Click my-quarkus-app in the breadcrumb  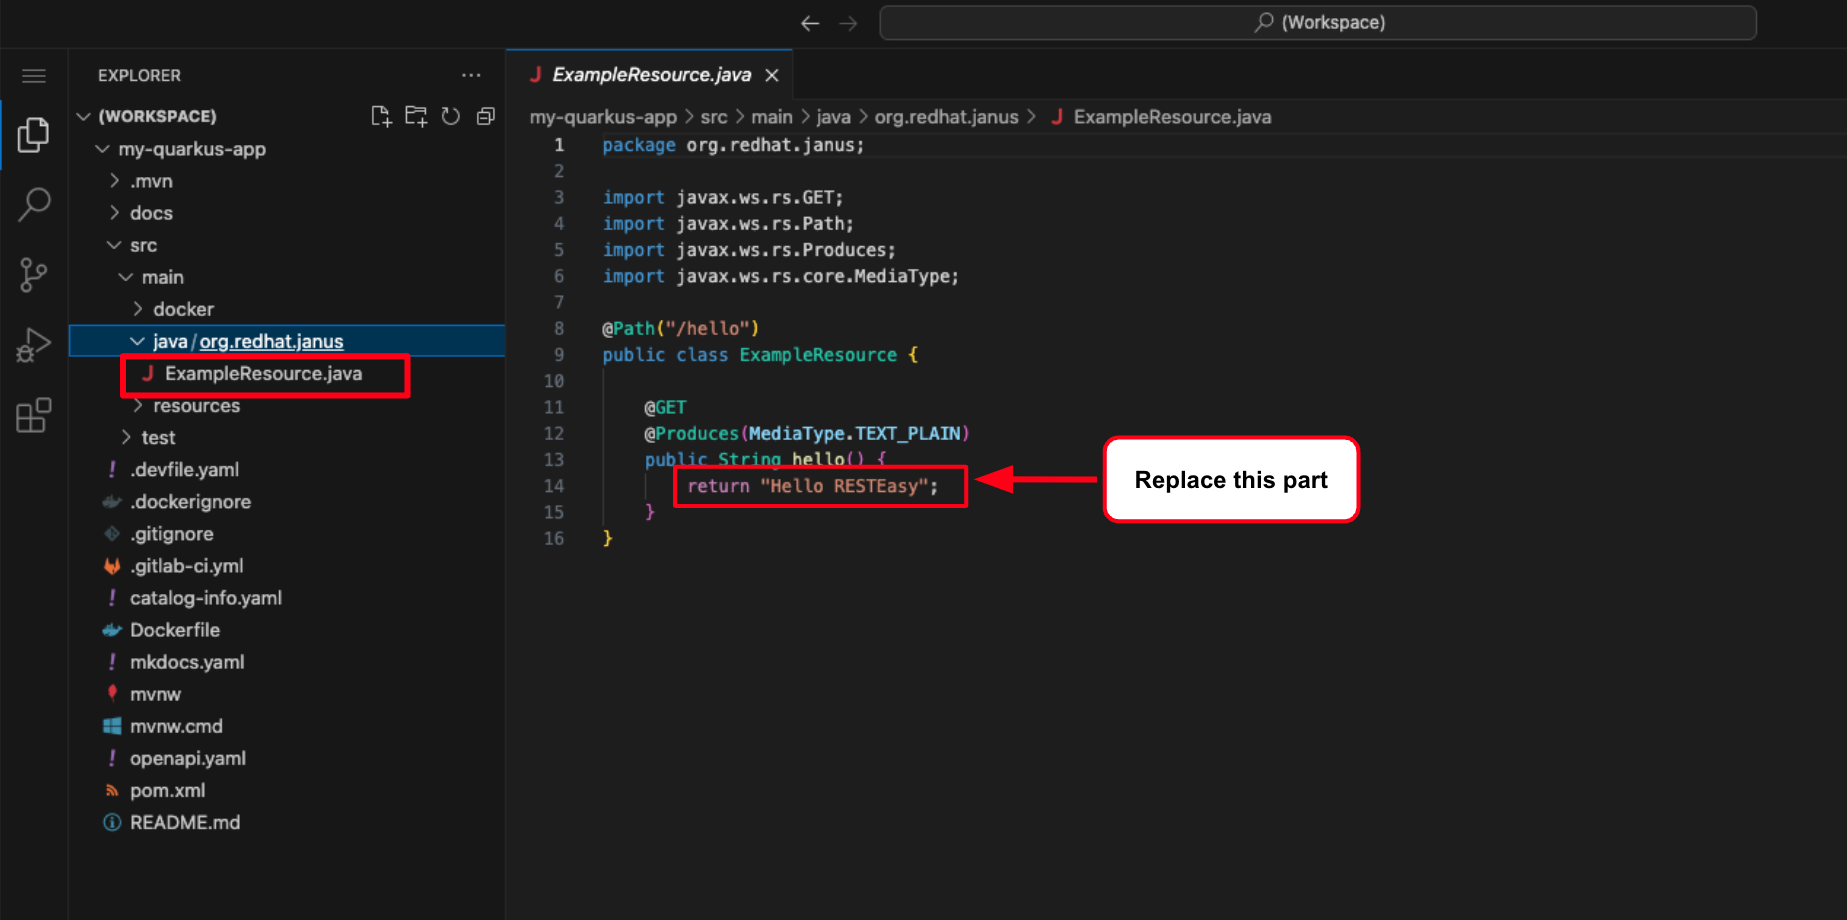click(x=603, y=117)
